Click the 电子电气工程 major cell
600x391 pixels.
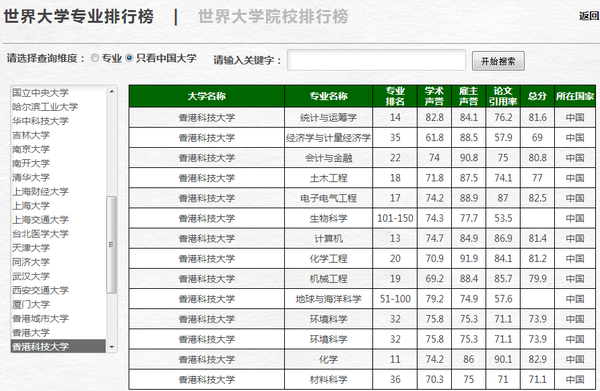[328, 198]
